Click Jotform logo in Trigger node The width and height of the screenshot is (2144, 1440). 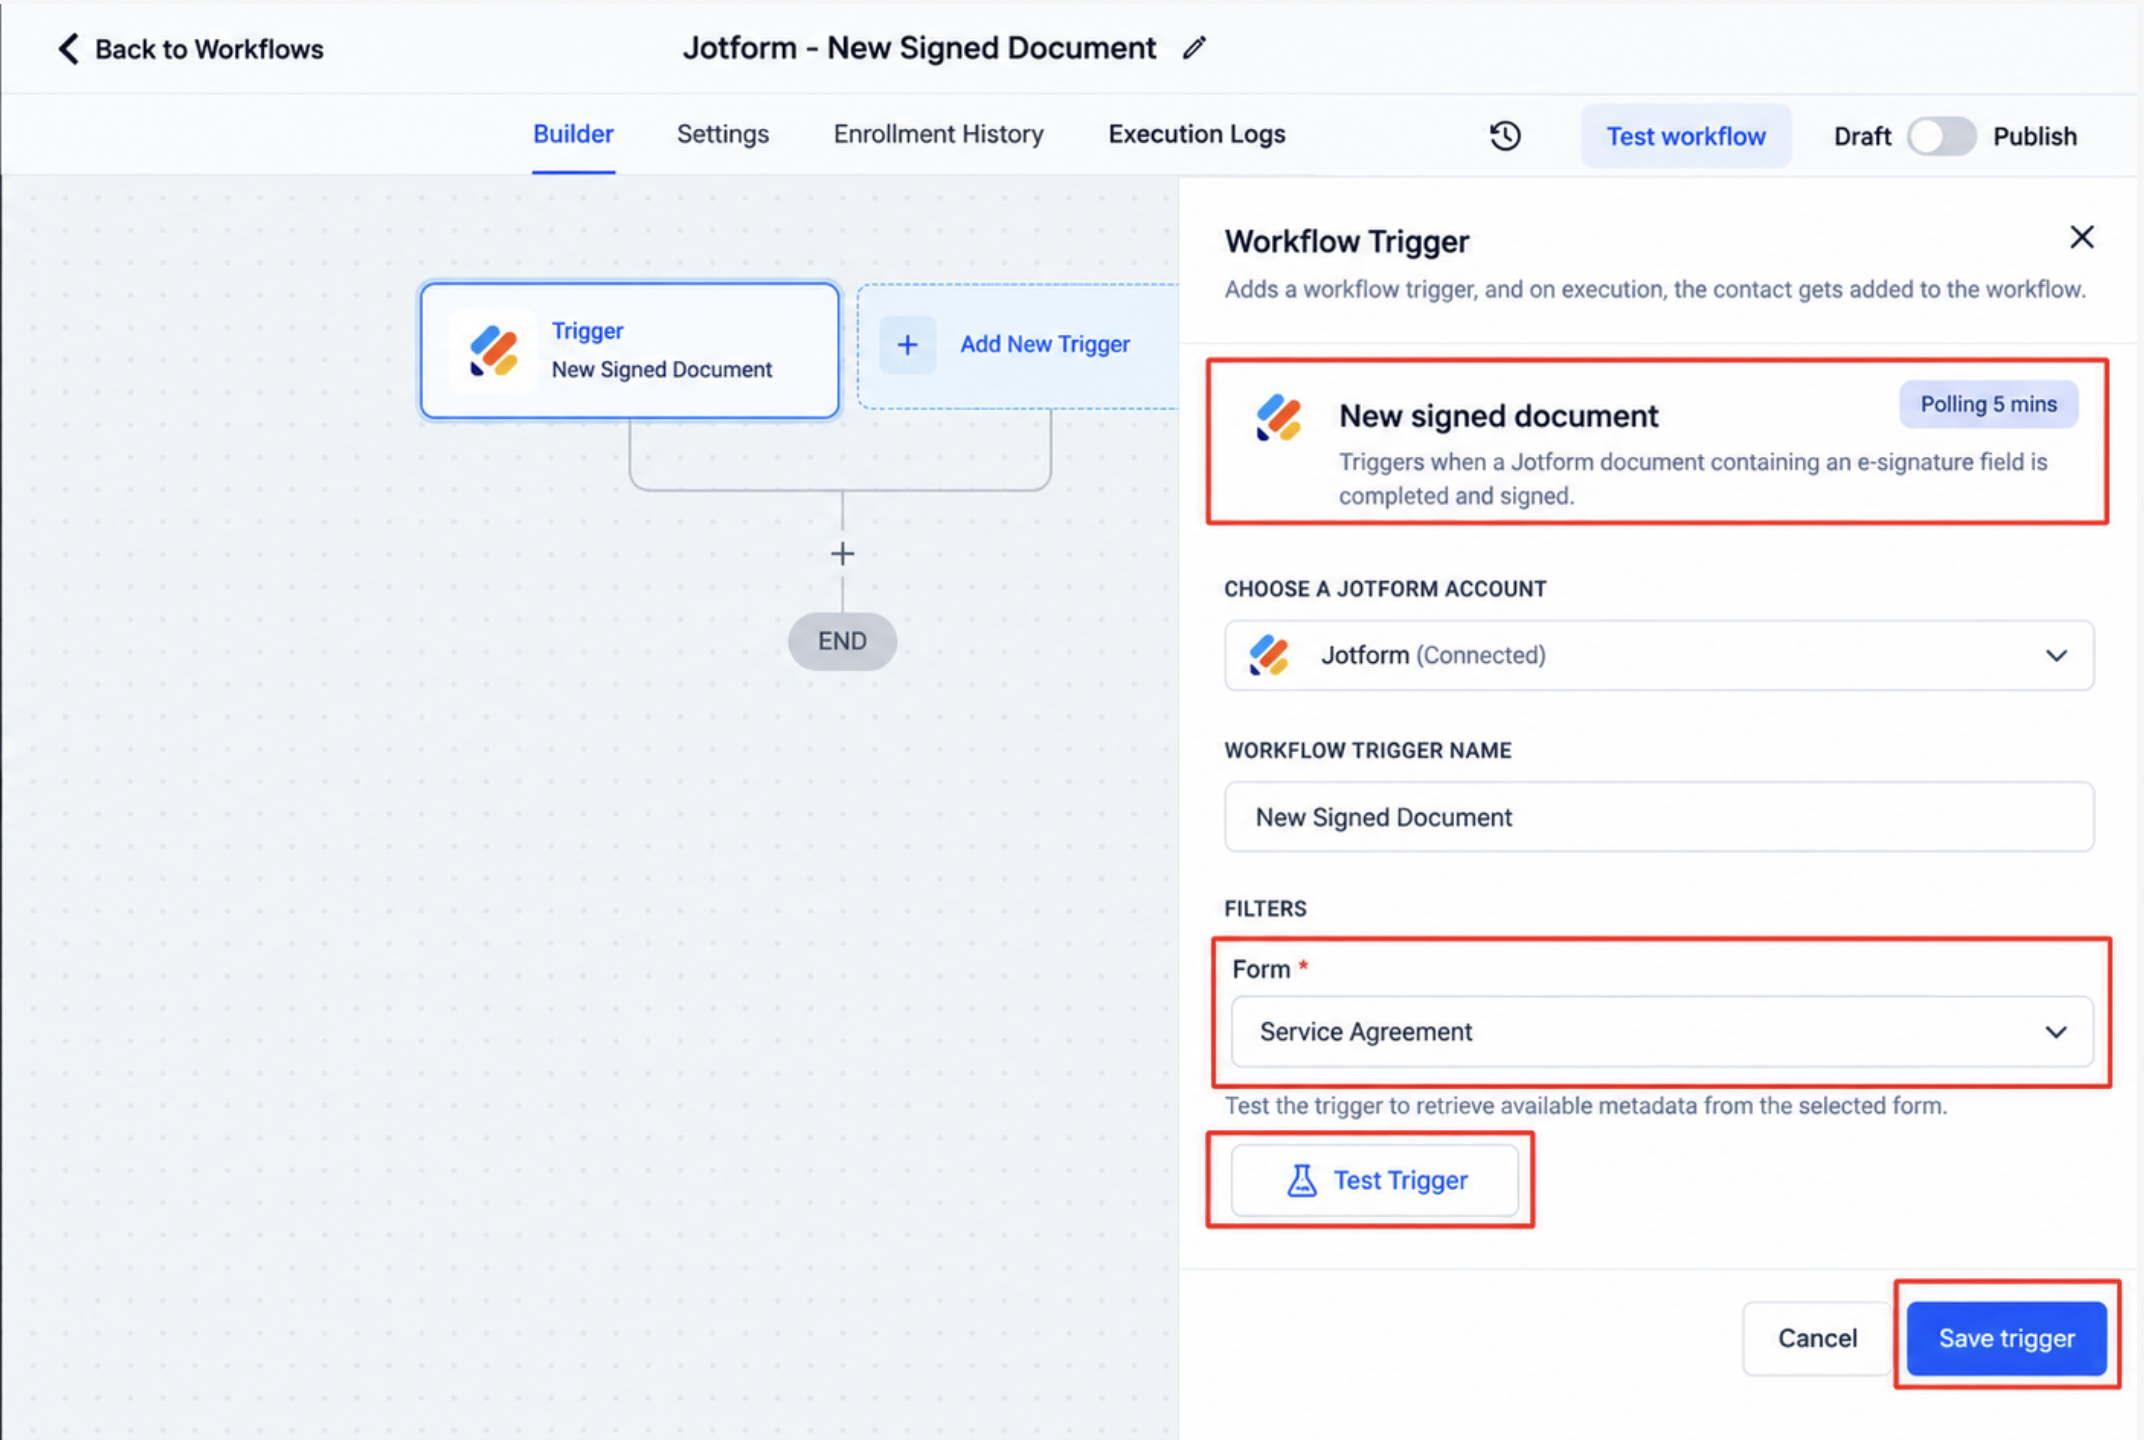click(494, 350)
